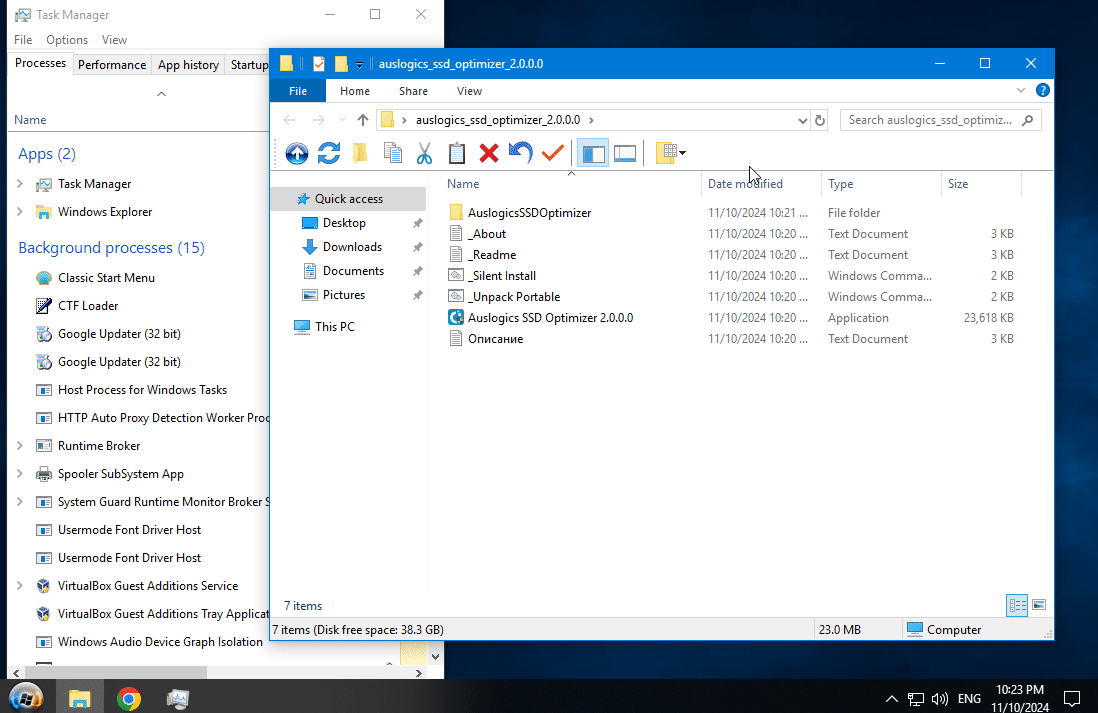This screenshot has height=713, width=1098.
Task: Sort files by the Date modified column
Action: click(x=761, y=184)
